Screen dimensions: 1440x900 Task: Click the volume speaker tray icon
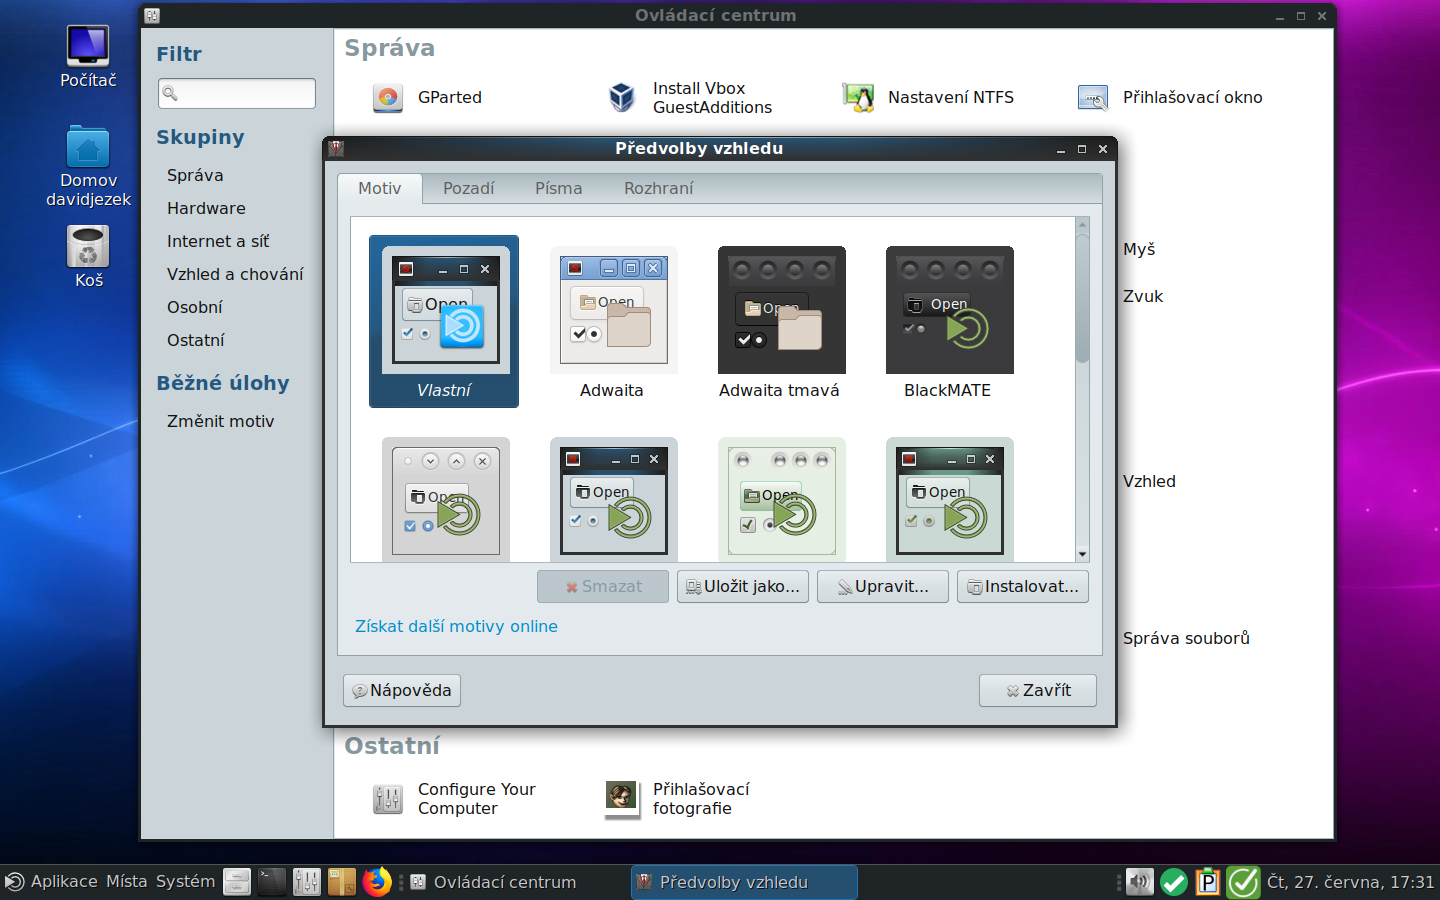pos(1139,882)
